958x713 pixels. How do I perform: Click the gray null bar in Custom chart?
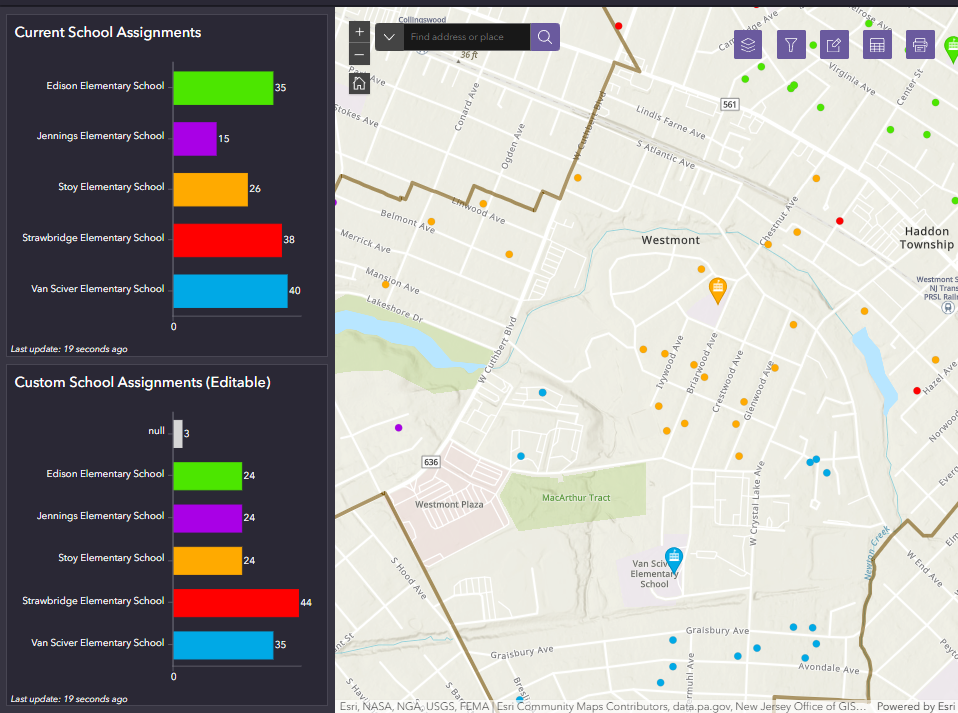point(178,434)
